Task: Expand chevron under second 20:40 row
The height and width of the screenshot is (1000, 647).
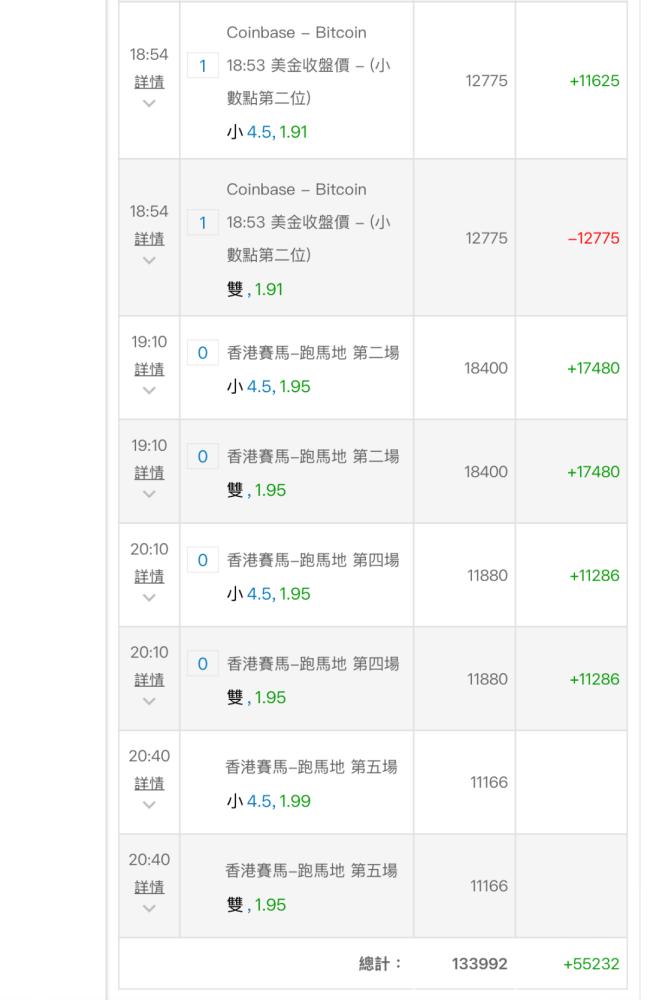Action: tap(149, 908)
